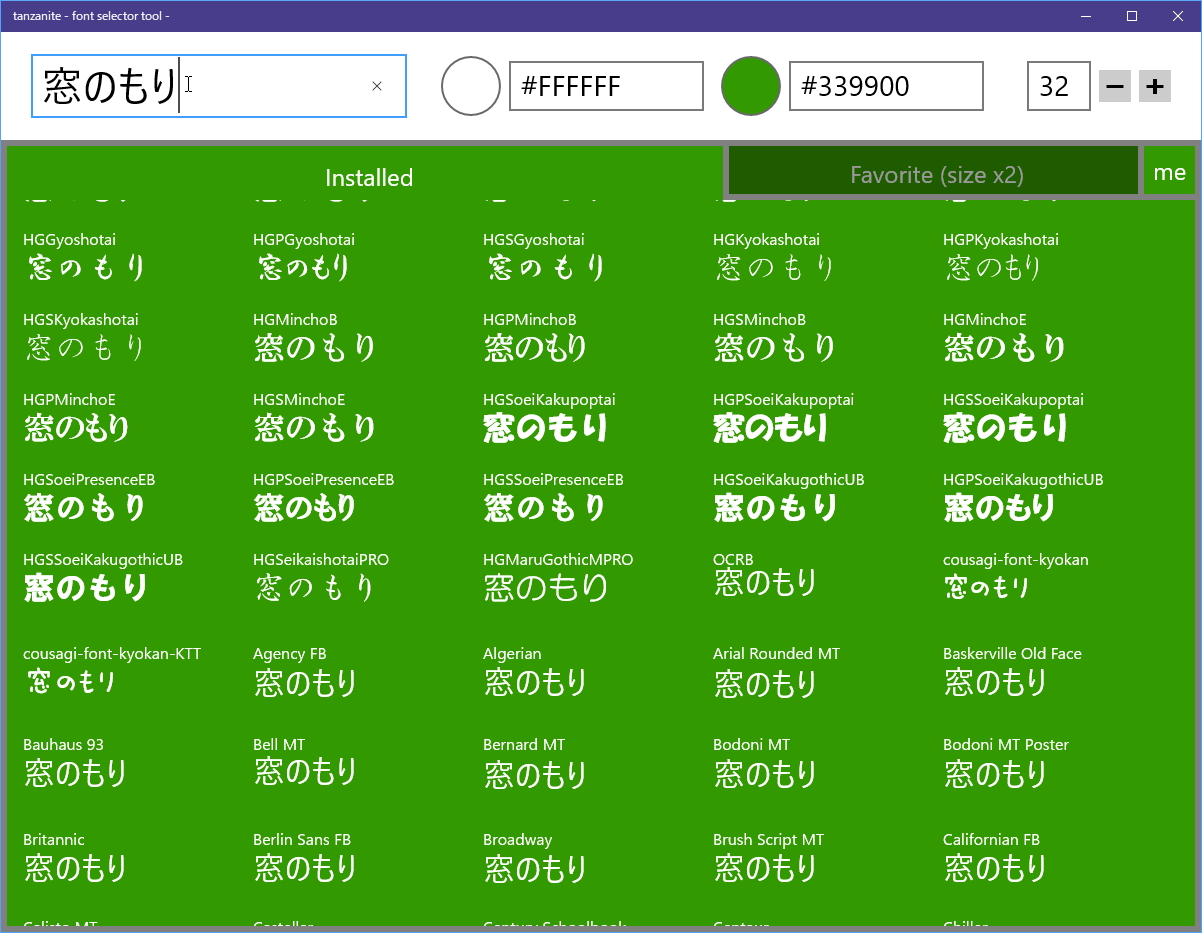Pick the HGMaruGothicMPRO font preview
The image size is (1202, 933).
tap(557, 576)
